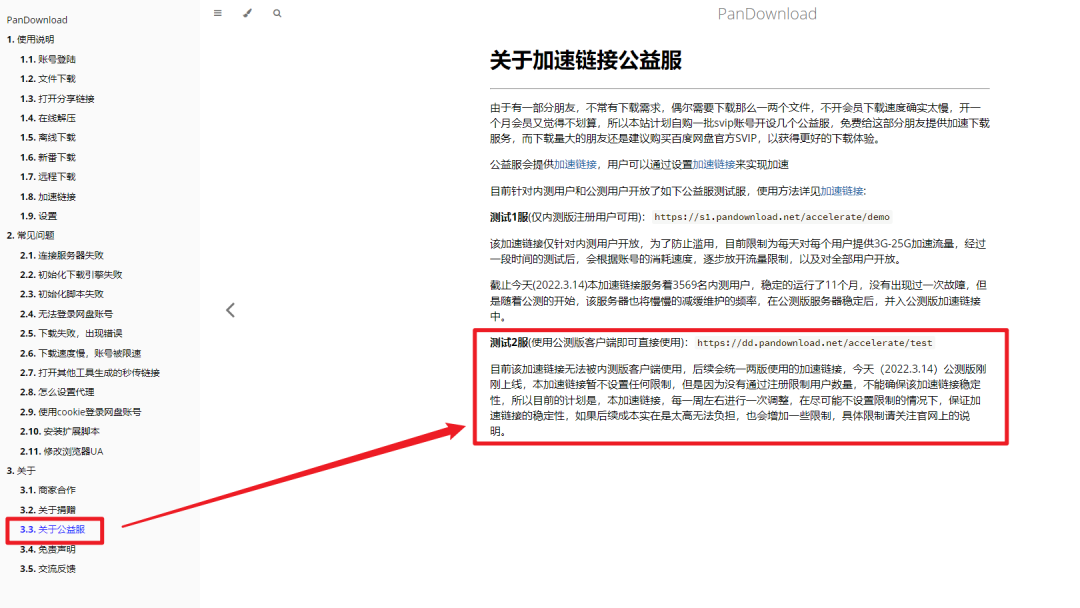Select the active section 3.3. 关于公益服
The width and height of the screenshot is (1080, 608).
tap(52, 529)
